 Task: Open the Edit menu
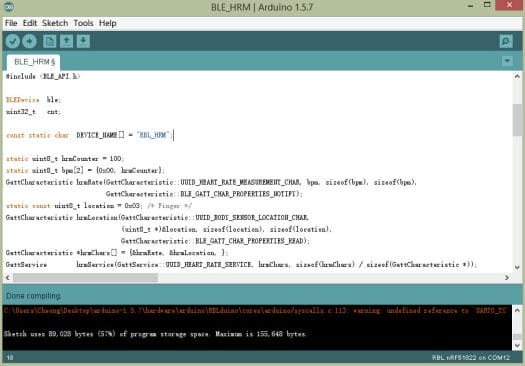(x=30, y=23)
